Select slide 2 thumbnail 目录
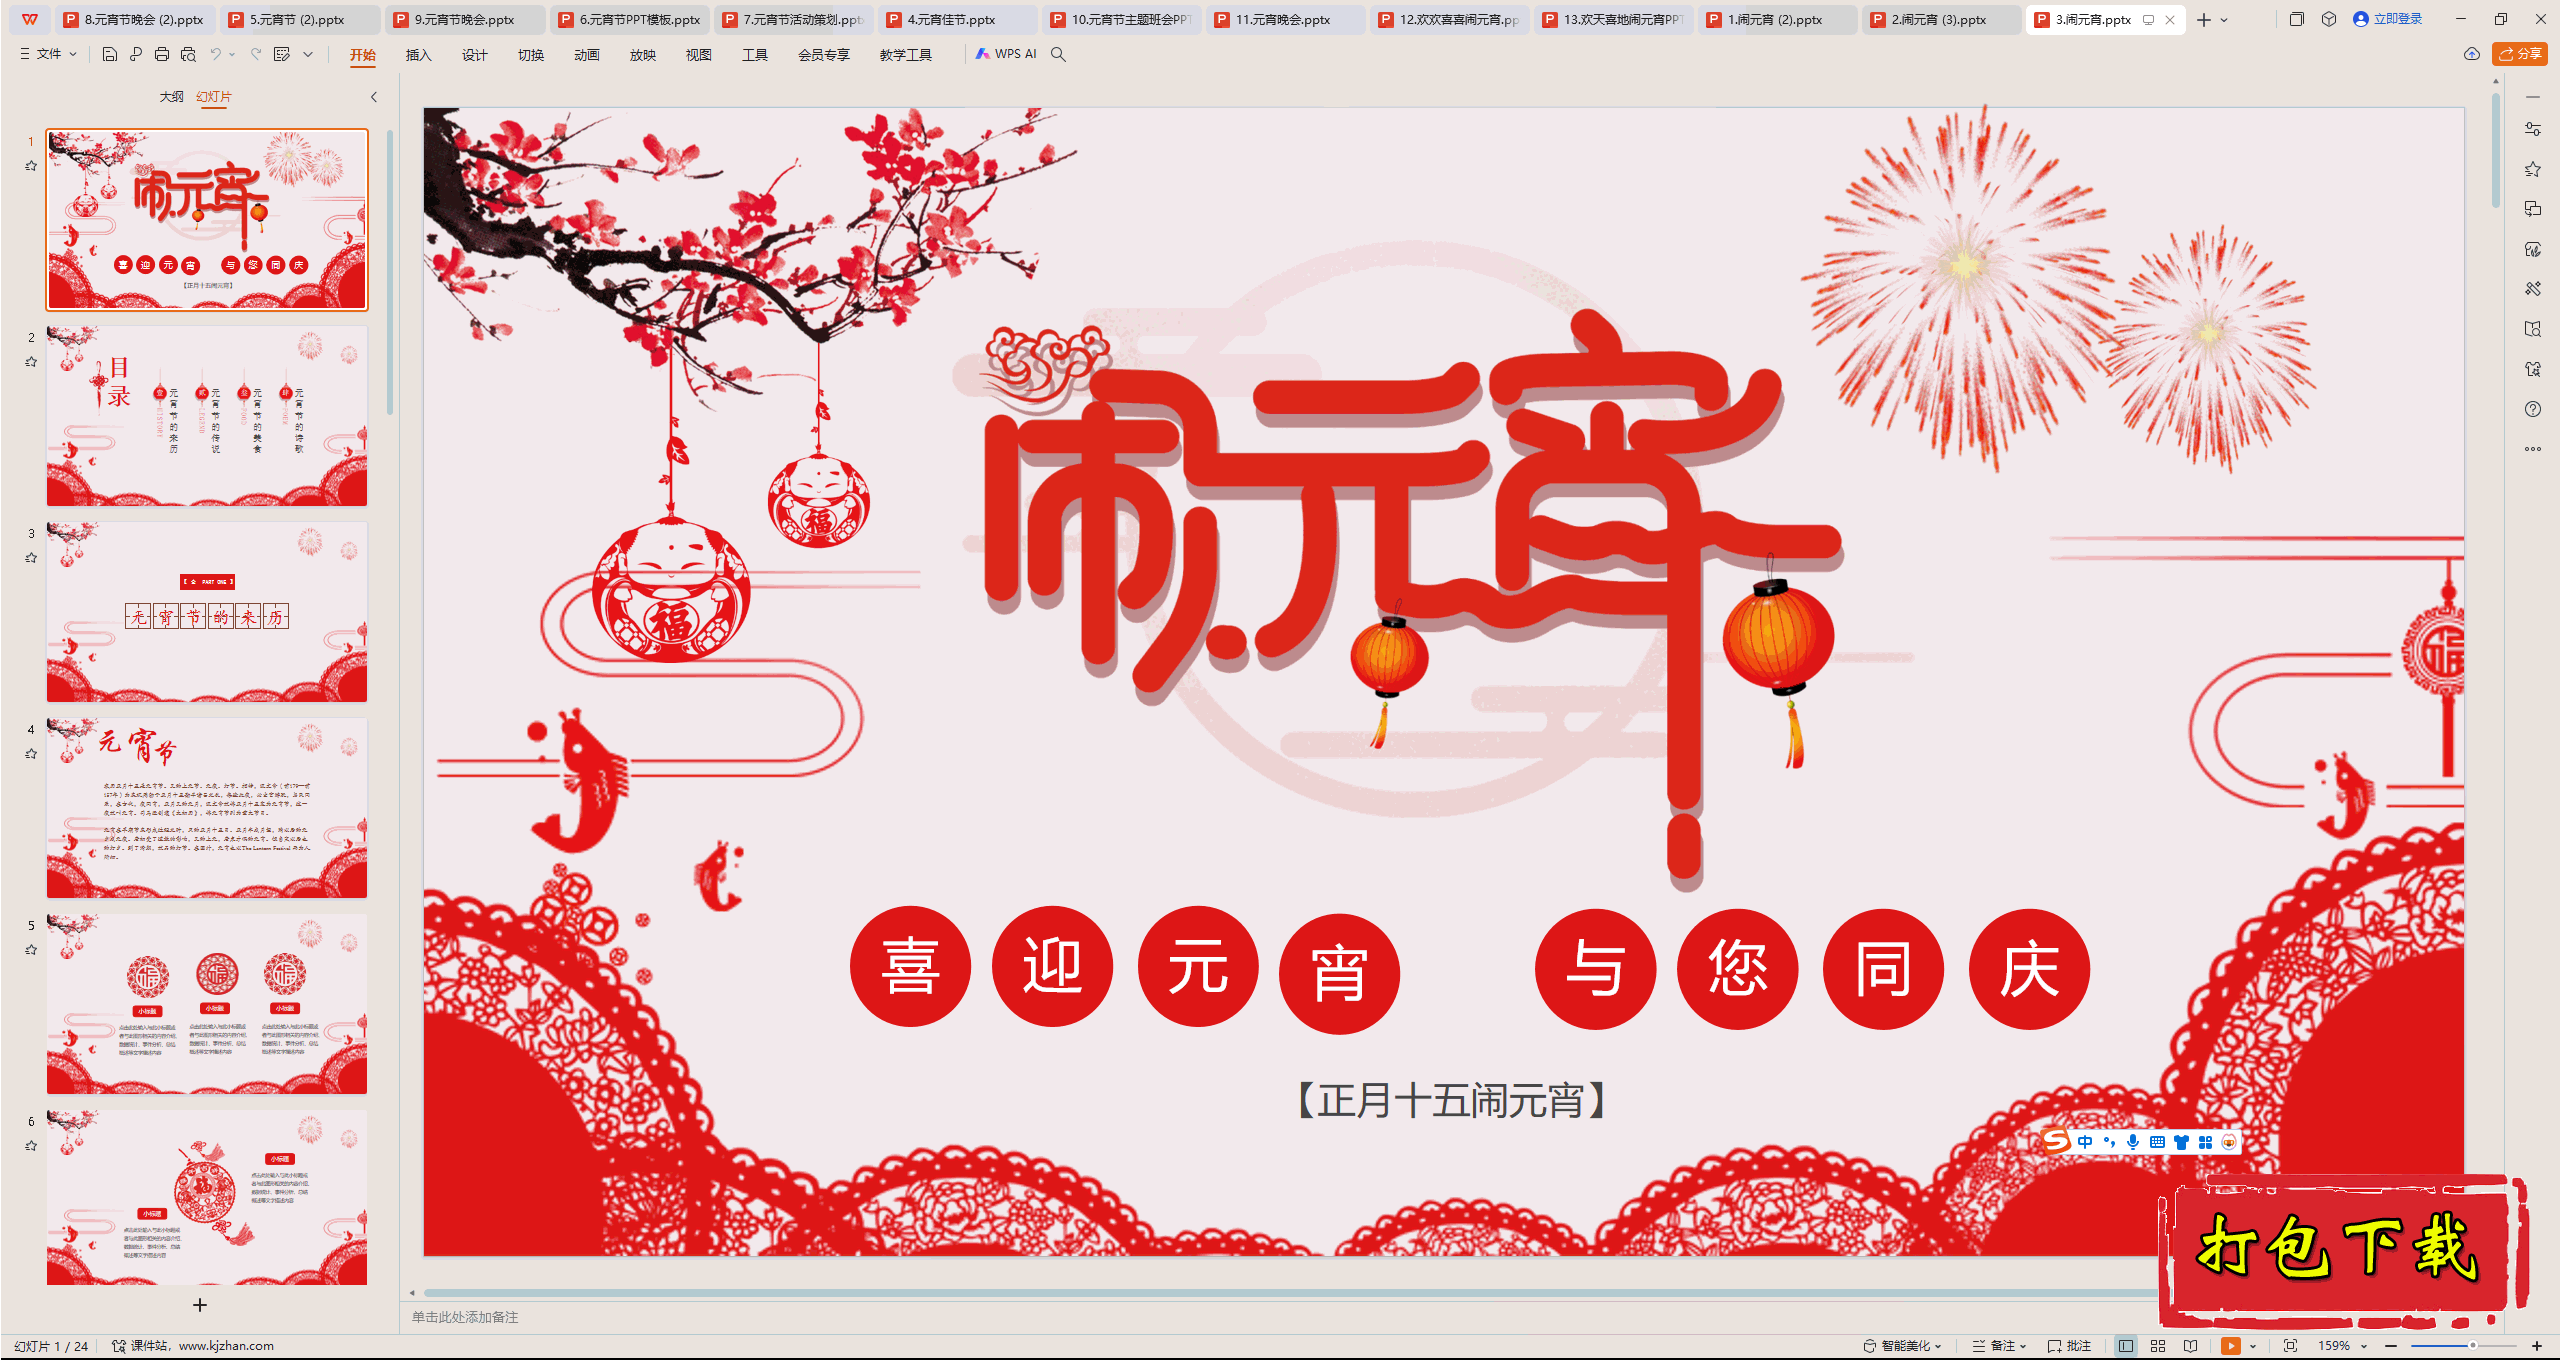 tap(207, 415)
